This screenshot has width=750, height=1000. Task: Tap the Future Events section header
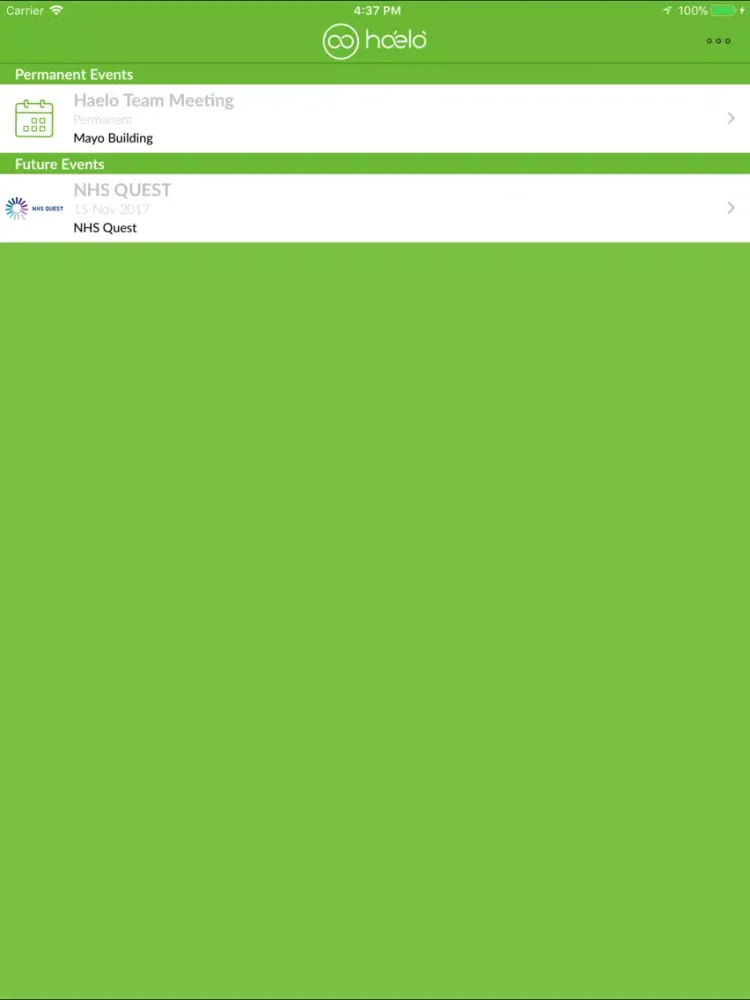point(375,164)
